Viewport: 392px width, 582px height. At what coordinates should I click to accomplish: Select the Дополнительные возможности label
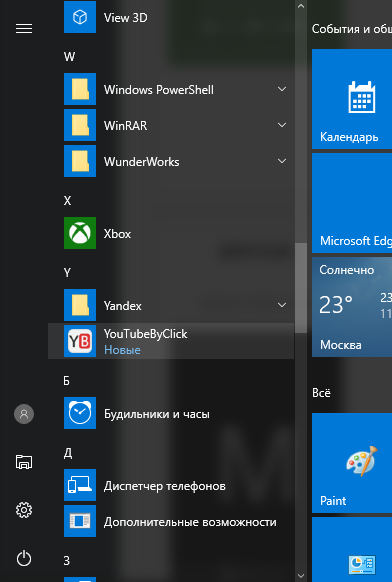point(190,522)
